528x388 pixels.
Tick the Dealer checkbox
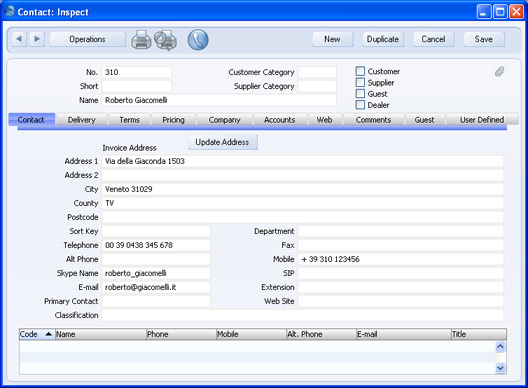pyautogui.click(x=360, y=105)
